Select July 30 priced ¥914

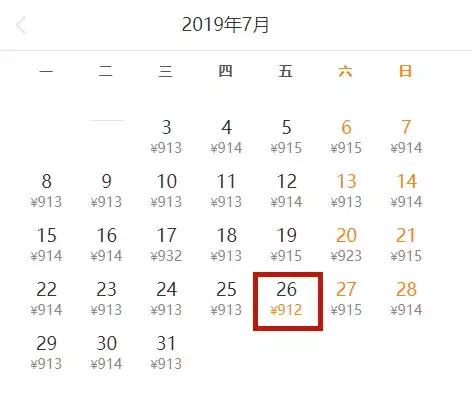click(x=106, y=353)
